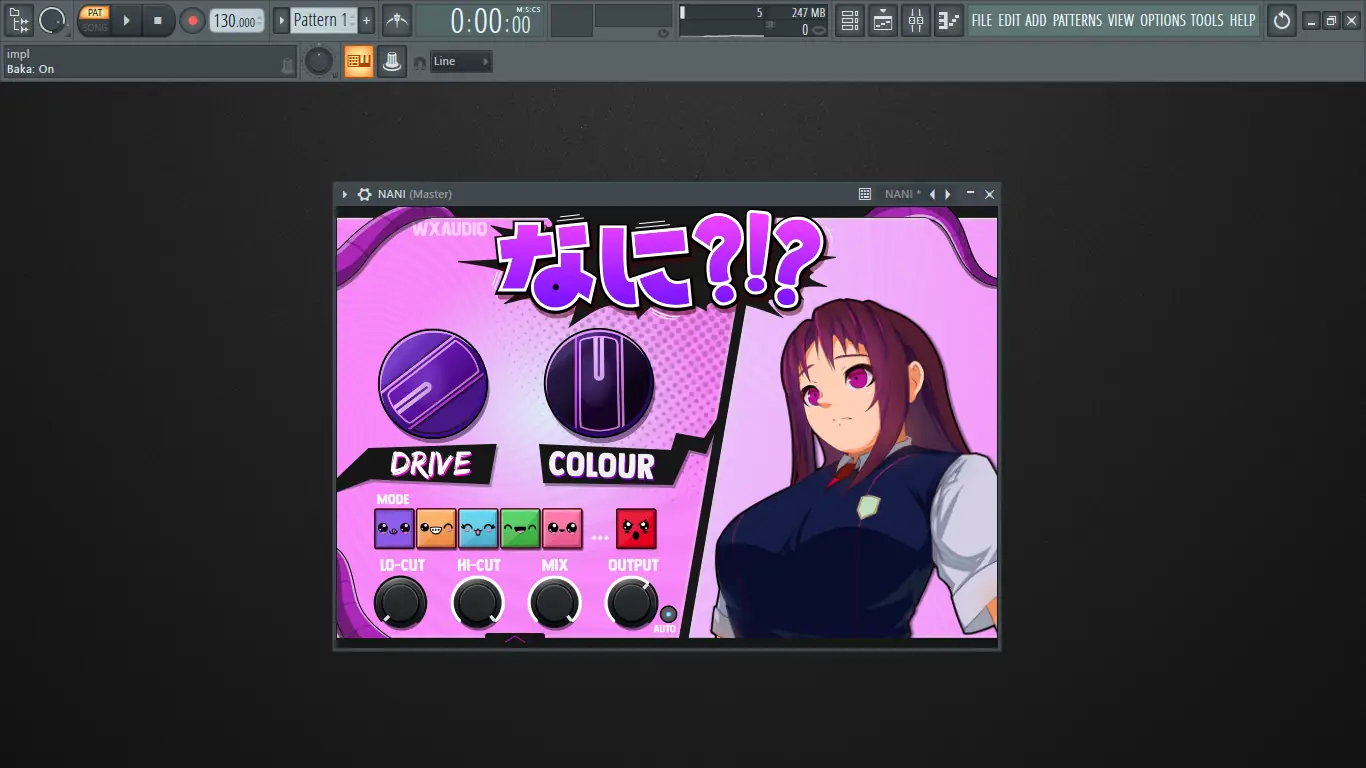Click the knob-shaped multilink controllers icon
The width and height of the screenshot is (1366, 768).
point(393,62)
